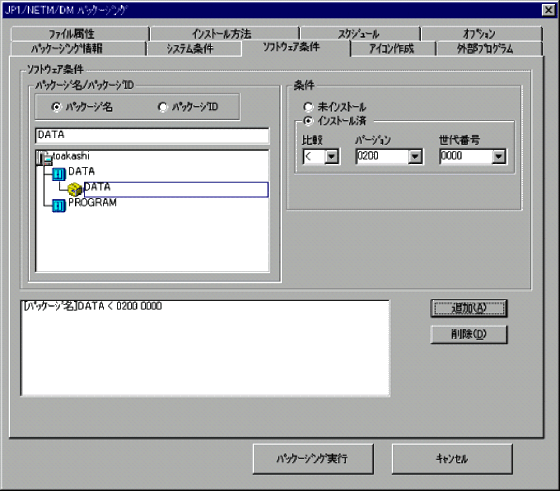
Task: Select the PROGRAM tree node
Action: pyautogui.click(x=92, y=202)
